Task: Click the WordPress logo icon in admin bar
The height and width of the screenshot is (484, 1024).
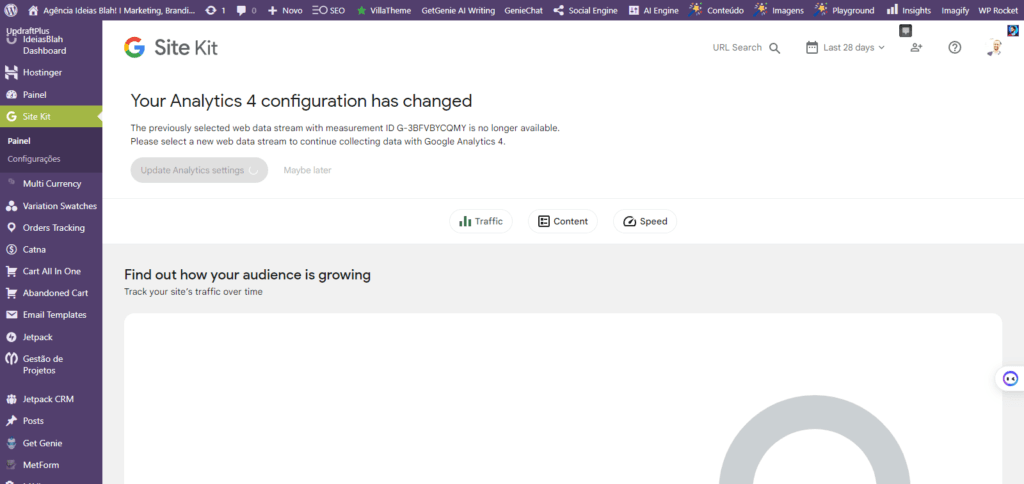Action: 14,10
